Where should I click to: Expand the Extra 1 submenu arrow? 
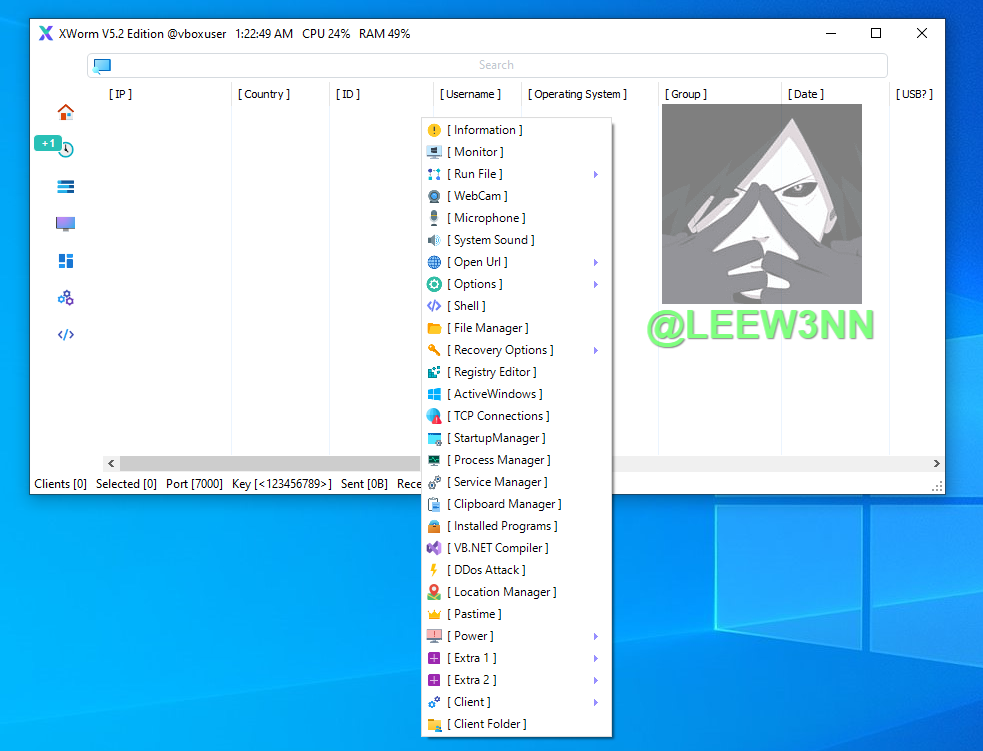pyautogui.click(x=596, y=658)
